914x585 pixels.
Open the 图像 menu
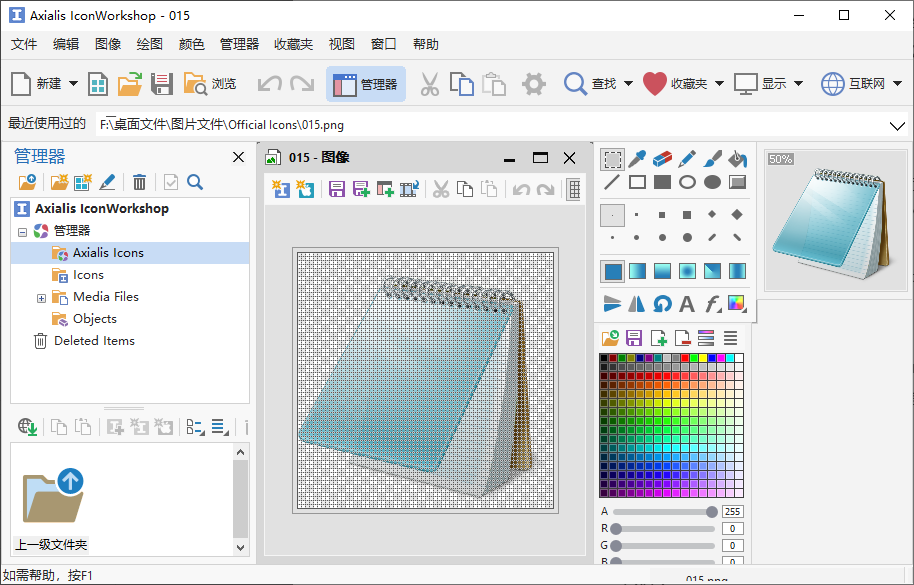pos(108,44)
